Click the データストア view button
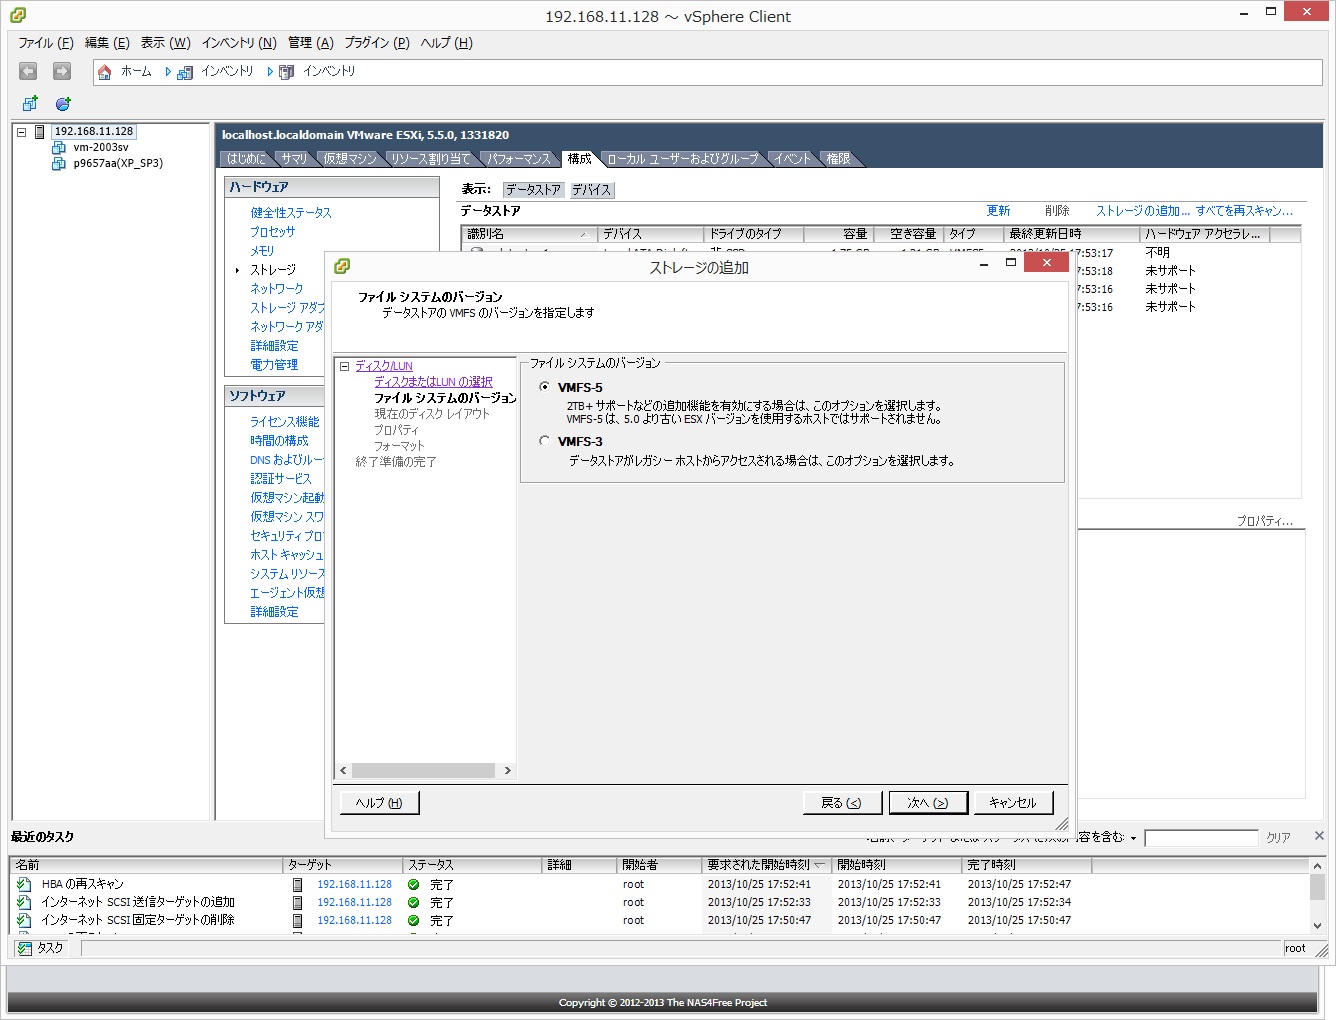The image size is (1336, 1020). 533,189
